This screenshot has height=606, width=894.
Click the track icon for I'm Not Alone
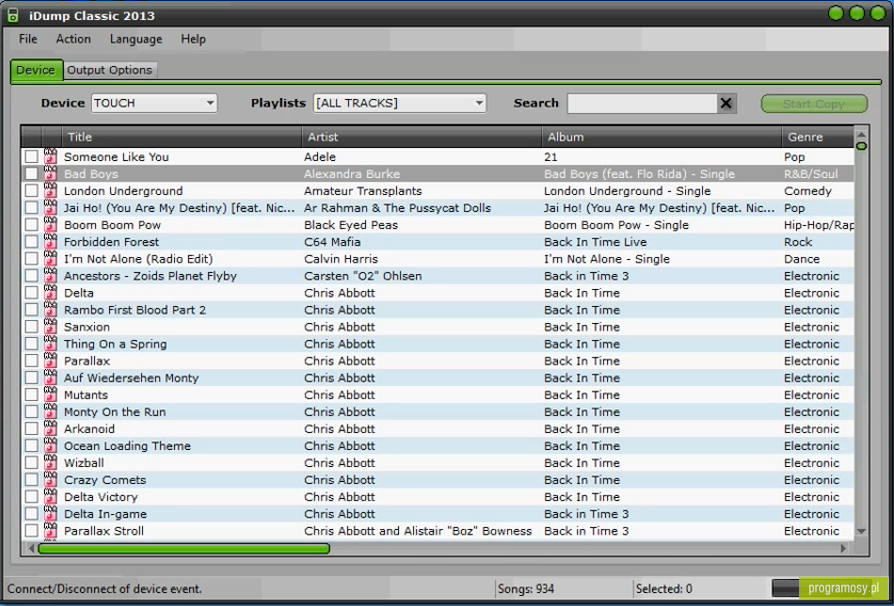[51, 259]
